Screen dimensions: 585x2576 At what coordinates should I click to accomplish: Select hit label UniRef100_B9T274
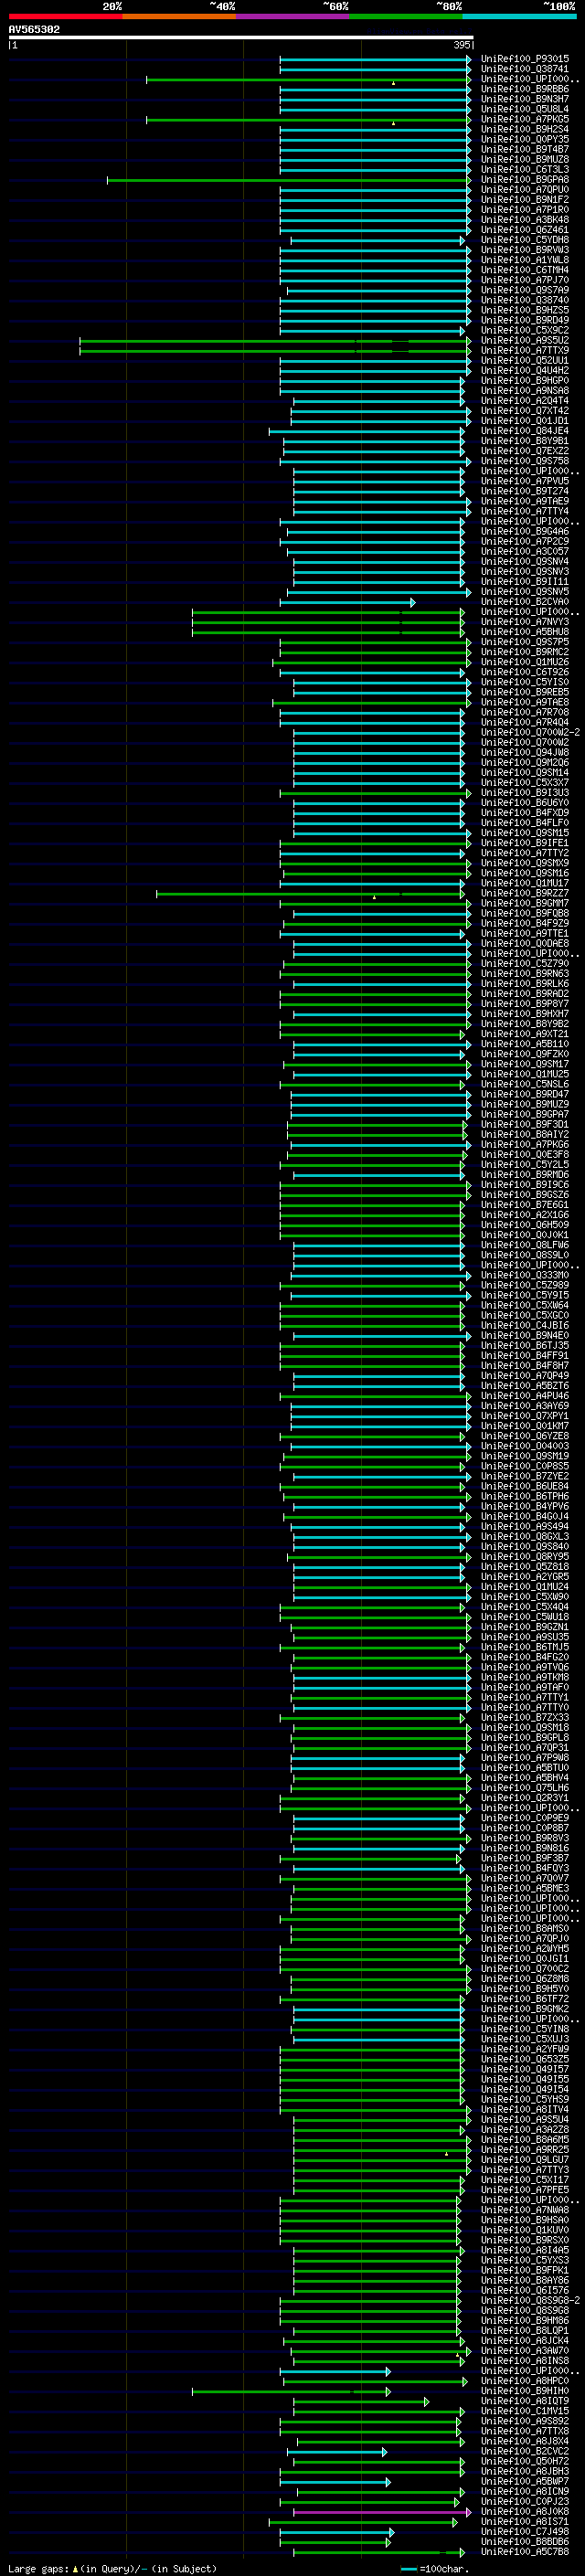click(x=525, y=492)
